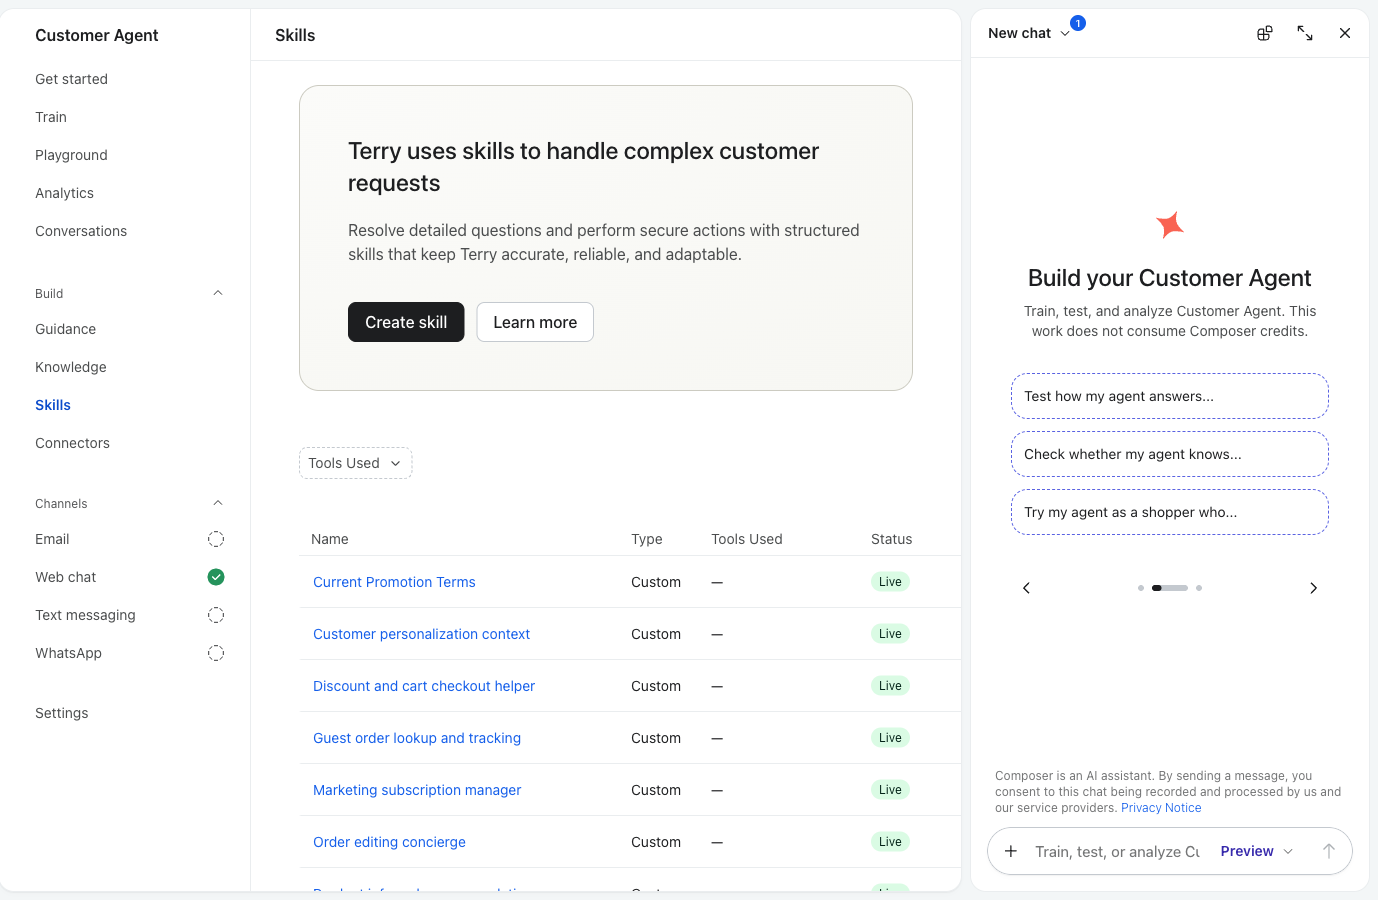Close the New chat panel

(1345, 33)
